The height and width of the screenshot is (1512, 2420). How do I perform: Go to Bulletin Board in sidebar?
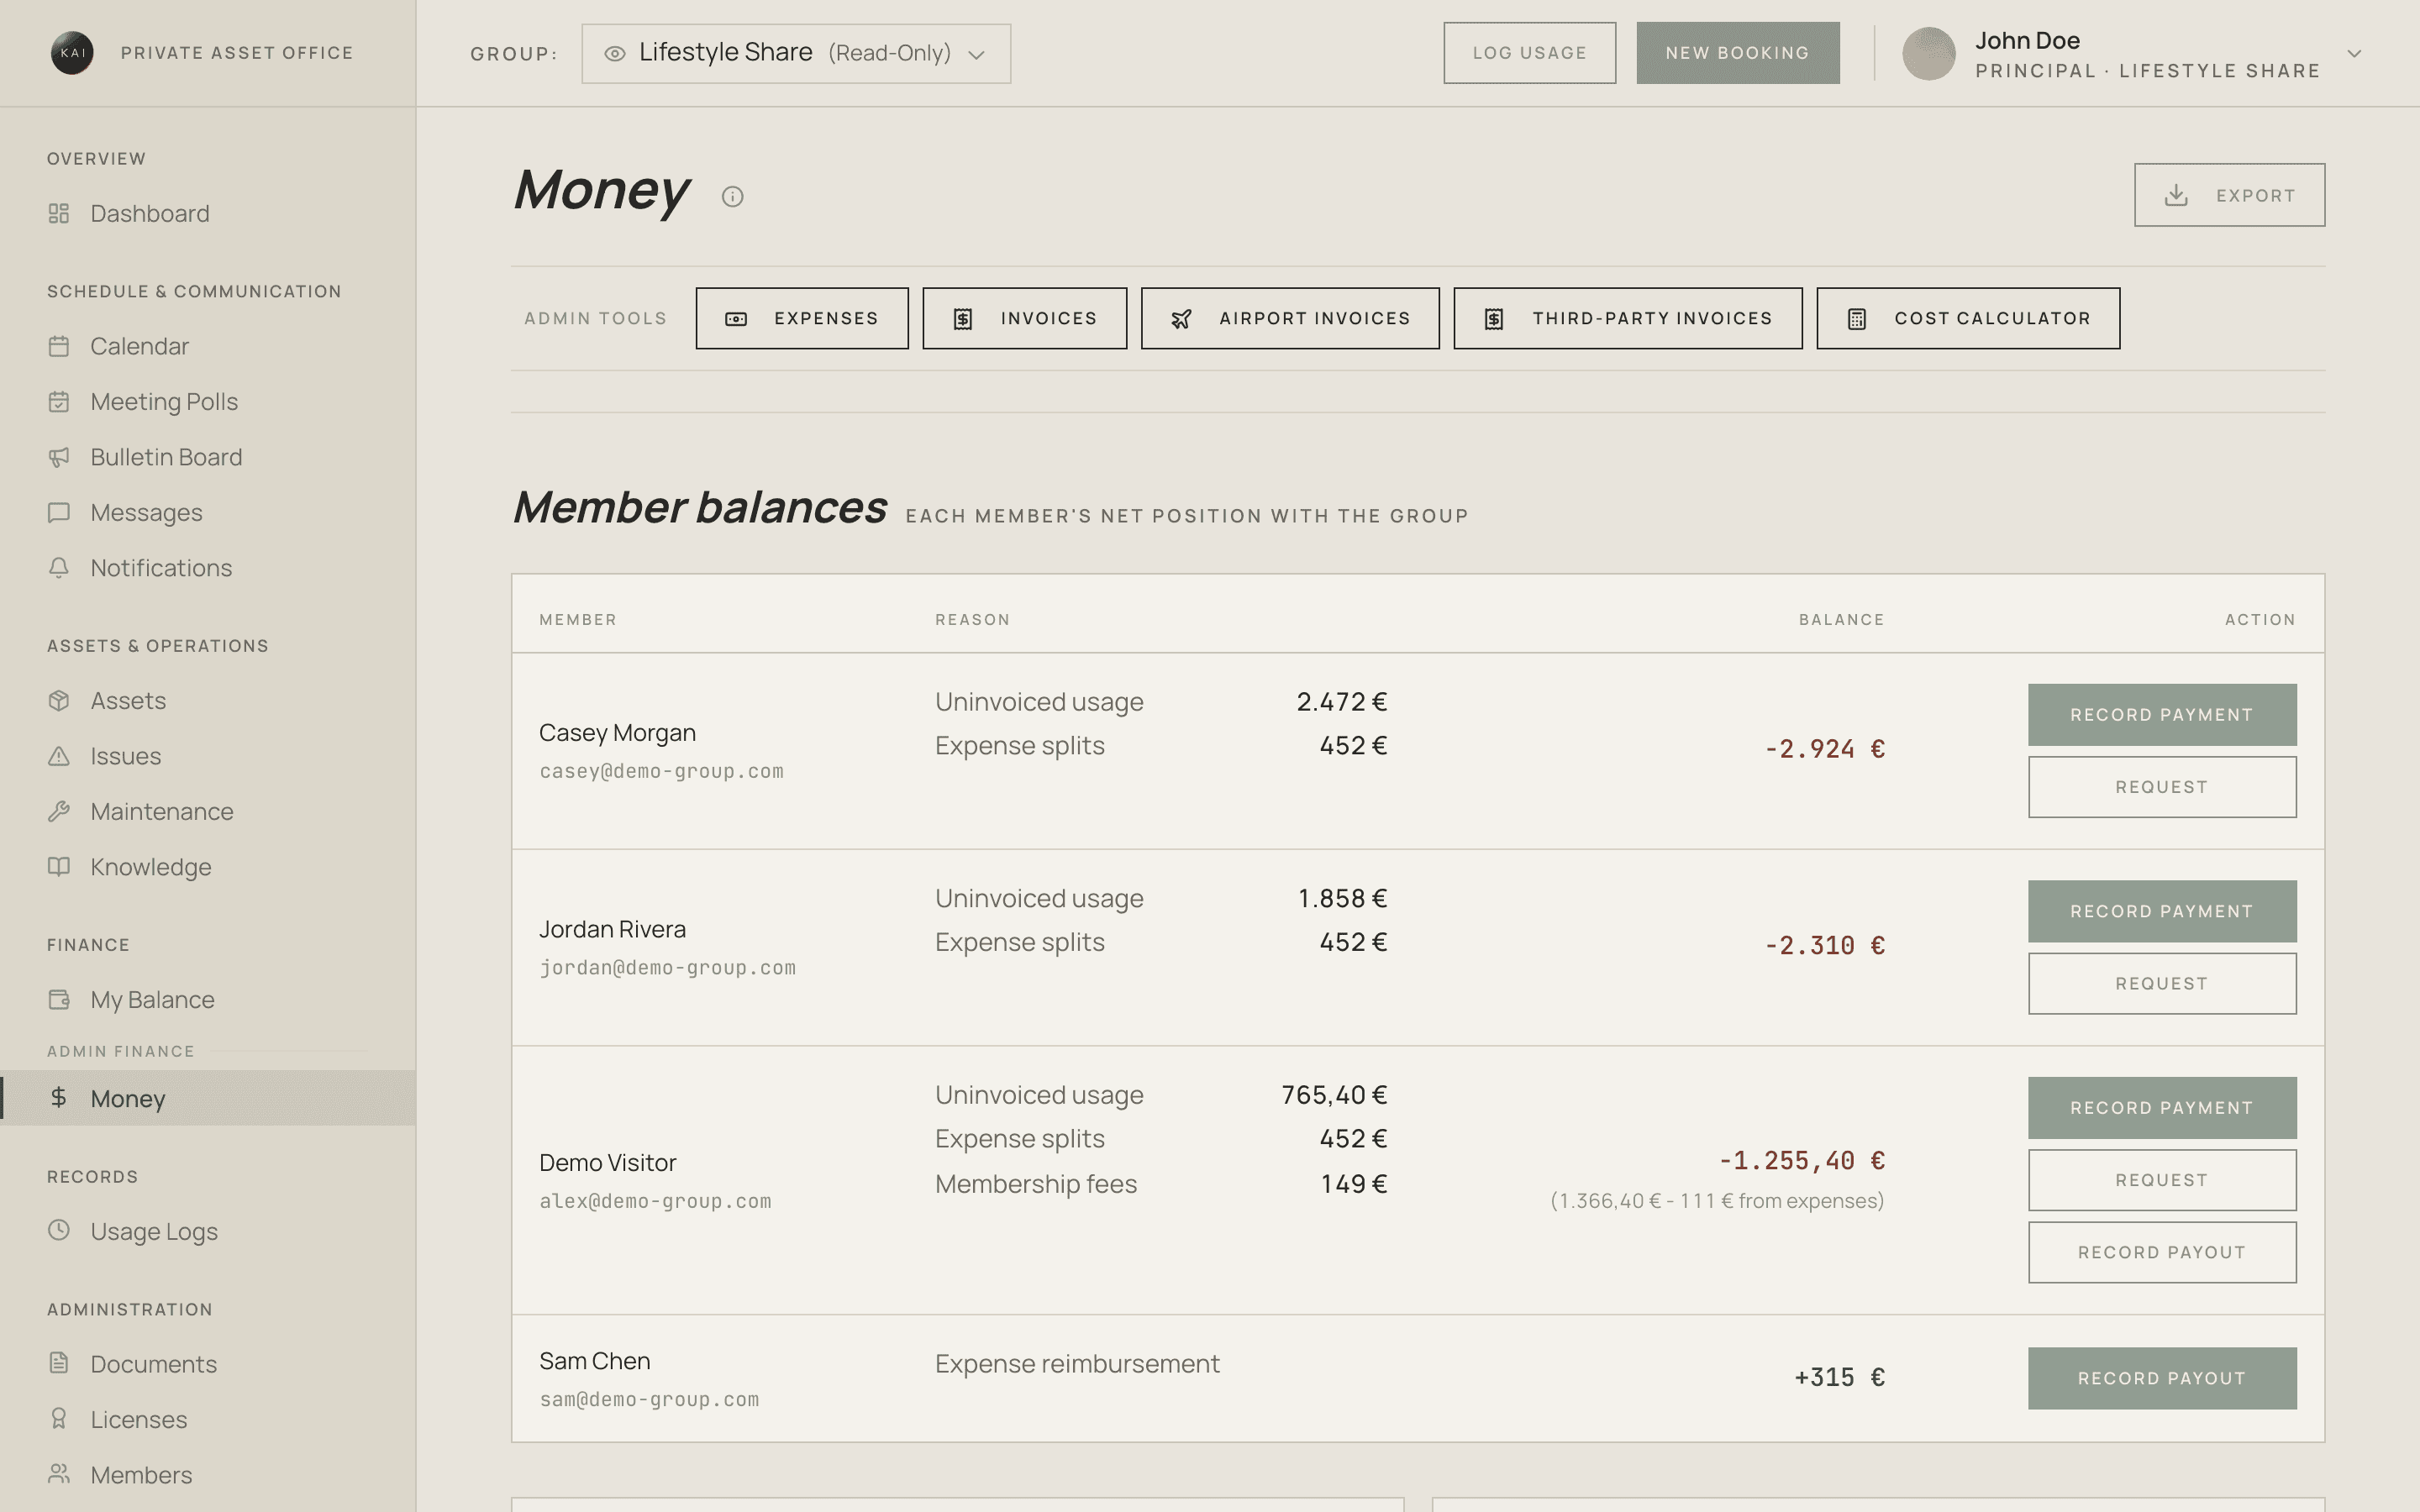[166, 457]
